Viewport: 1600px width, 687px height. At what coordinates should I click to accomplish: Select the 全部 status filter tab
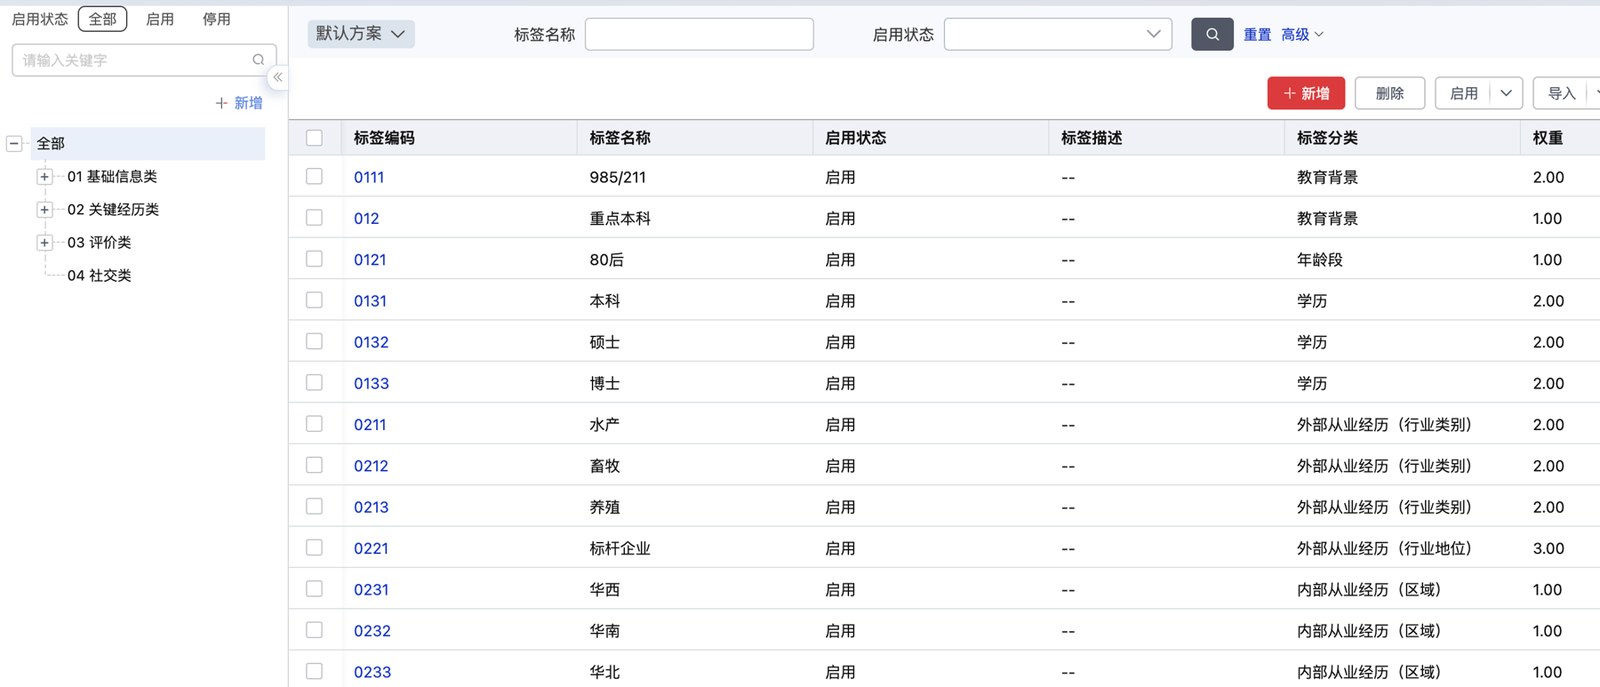click(x=103, y=19)
